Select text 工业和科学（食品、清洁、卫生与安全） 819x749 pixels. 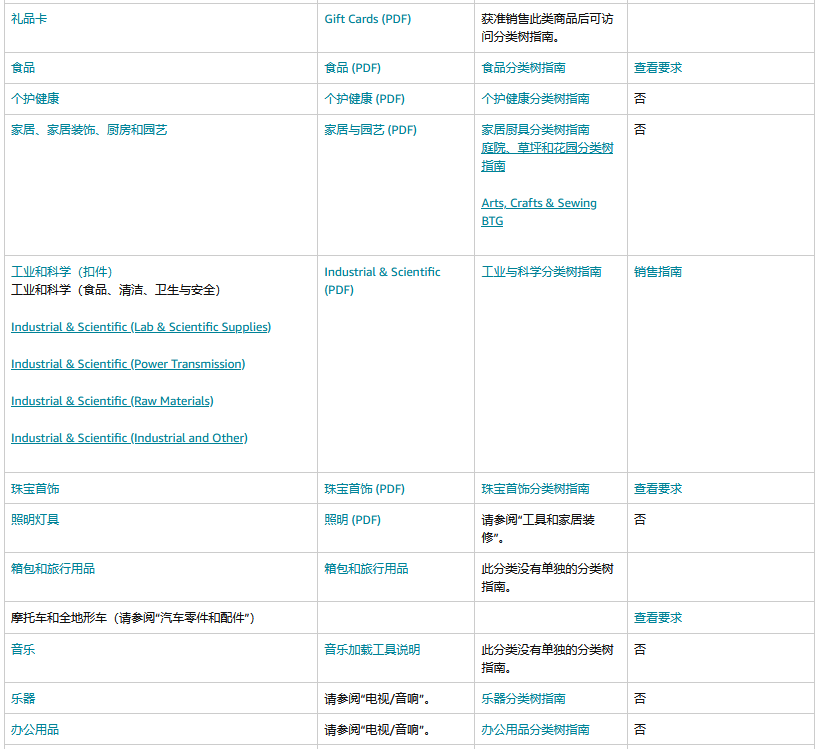coord(115,290)
